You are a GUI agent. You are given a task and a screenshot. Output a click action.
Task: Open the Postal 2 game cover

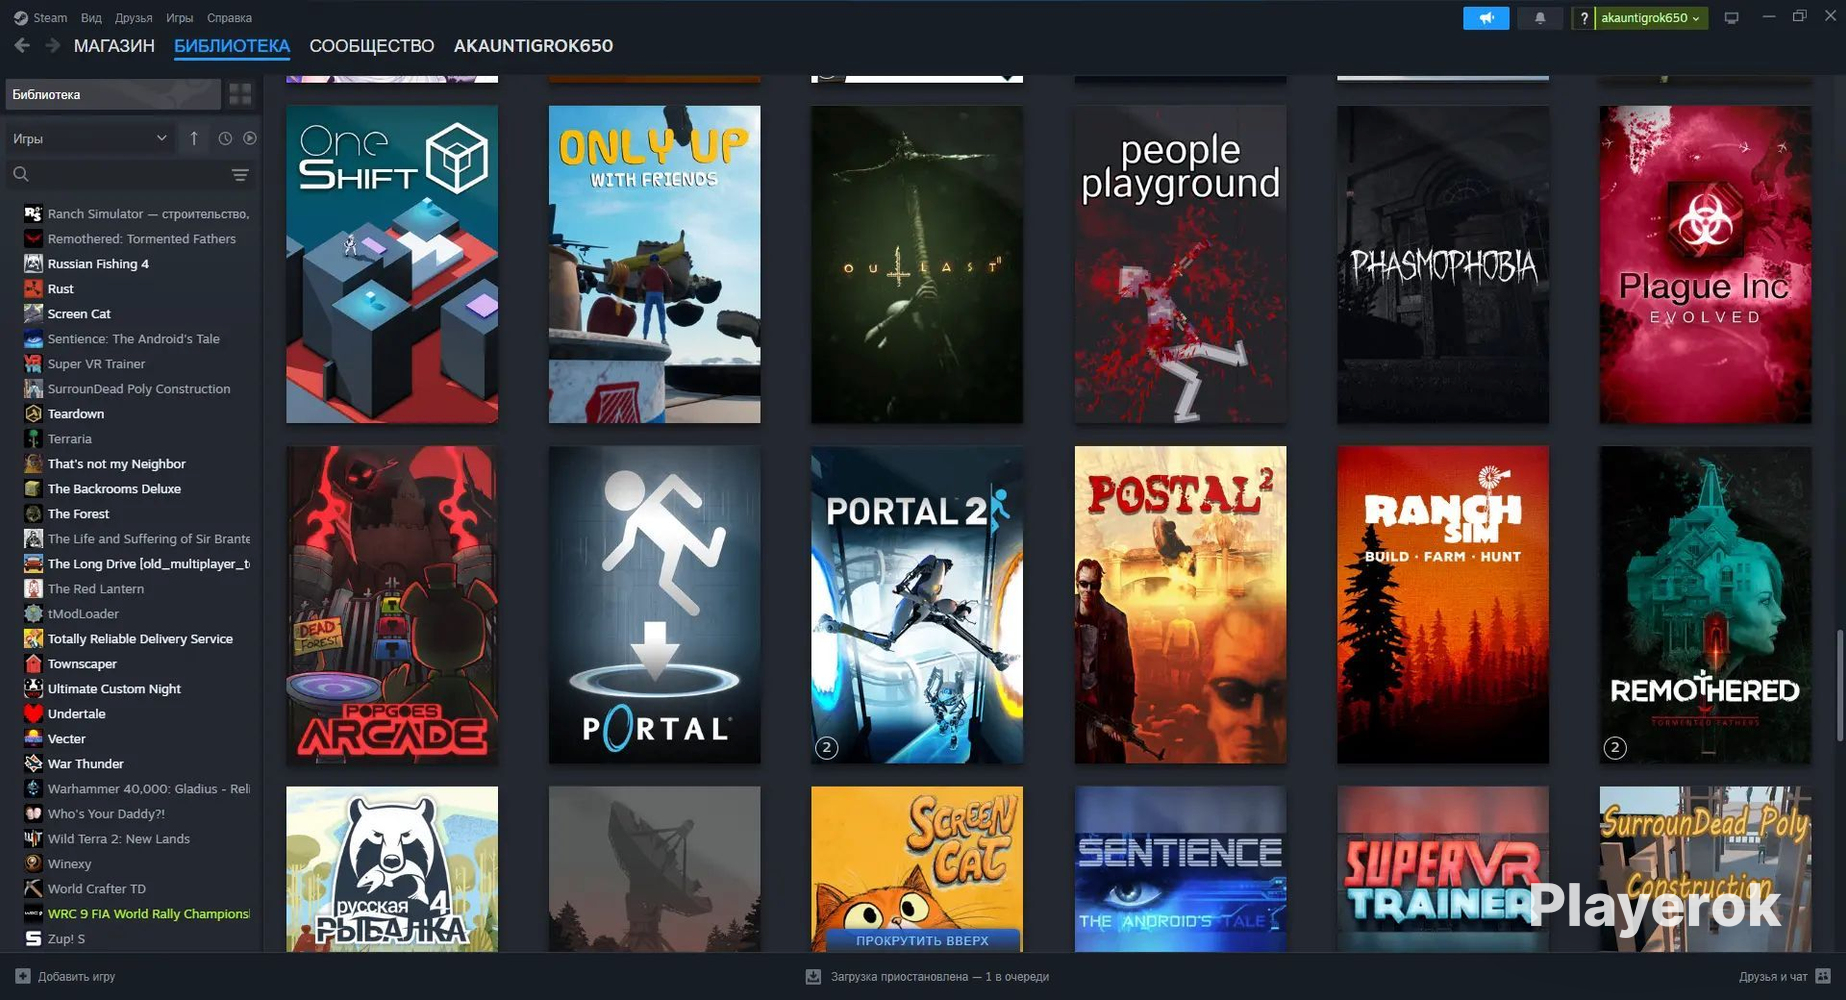point(1180,605)
